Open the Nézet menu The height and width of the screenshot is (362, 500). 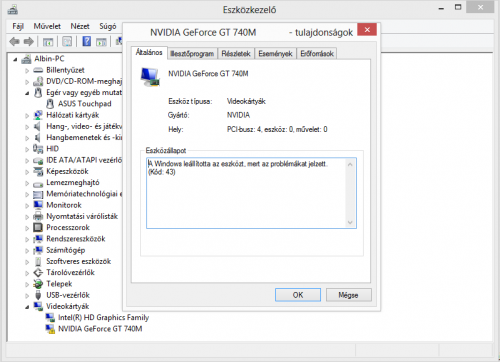click(80, 26)
